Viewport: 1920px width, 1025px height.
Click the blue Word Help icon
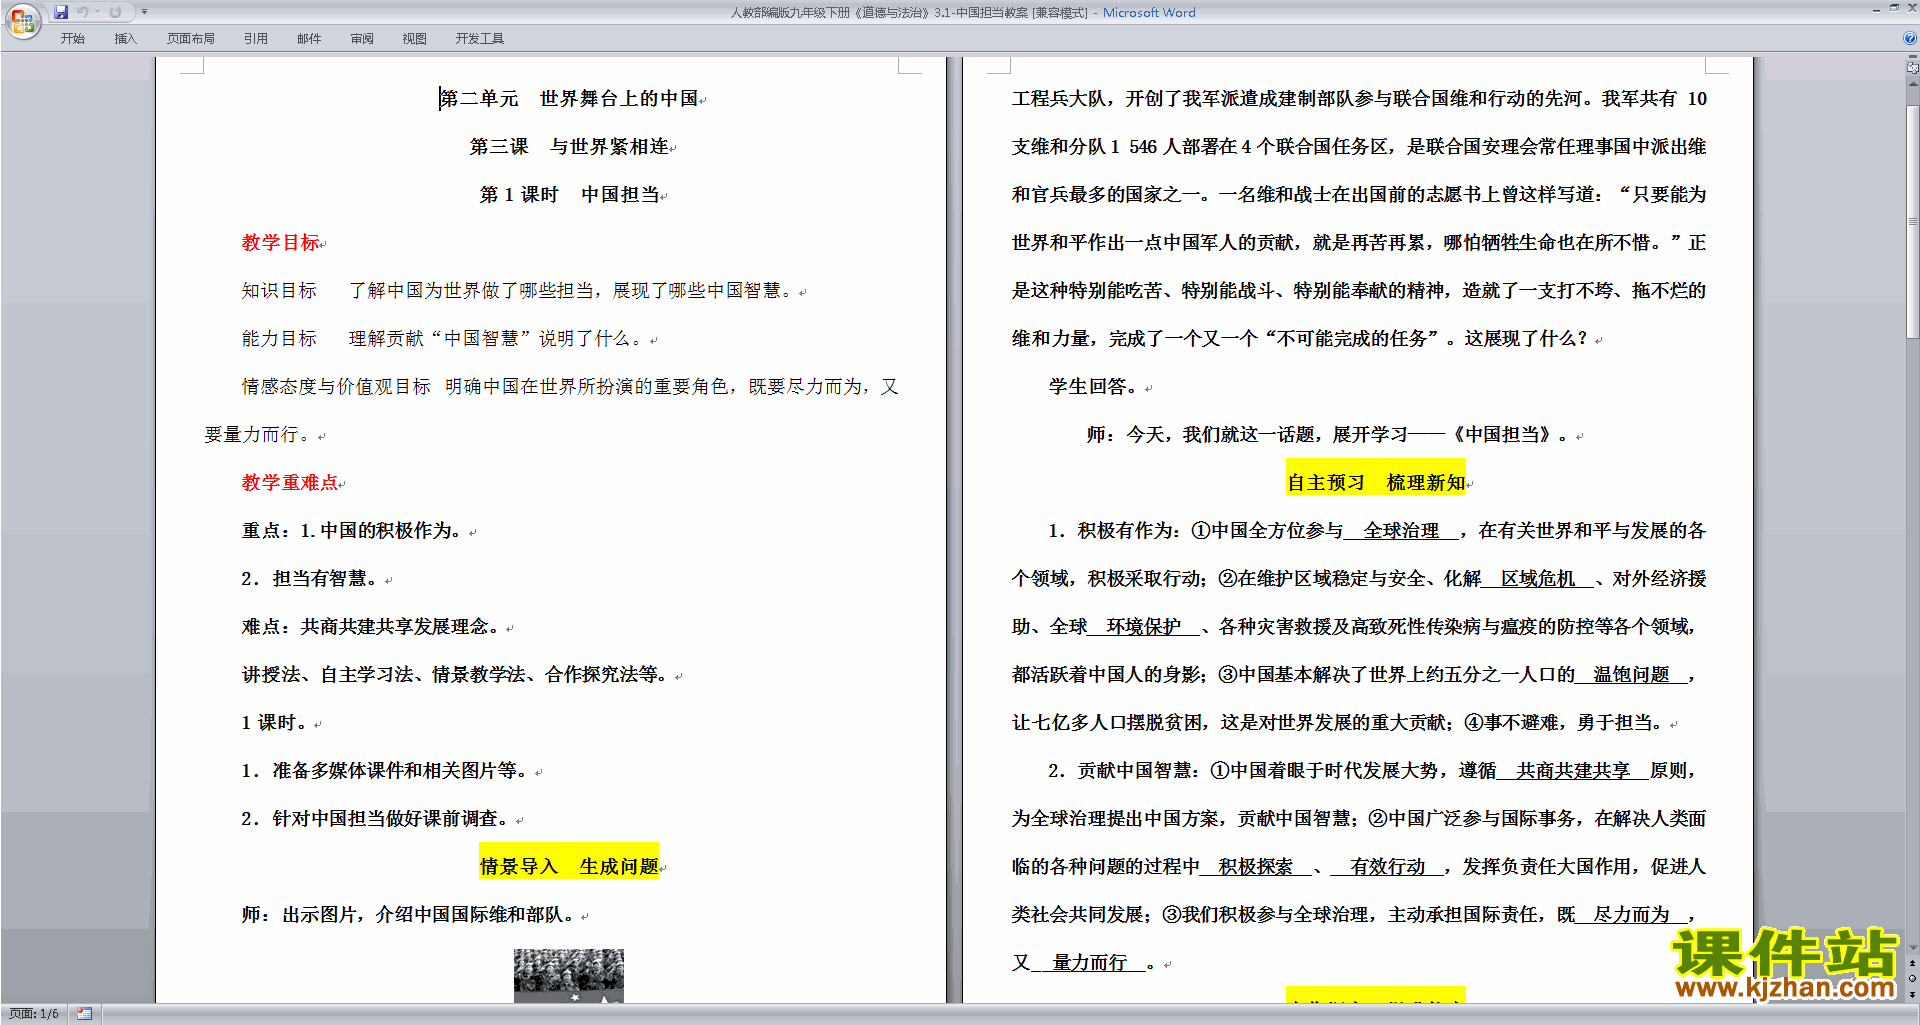(x=1909, y=38)
